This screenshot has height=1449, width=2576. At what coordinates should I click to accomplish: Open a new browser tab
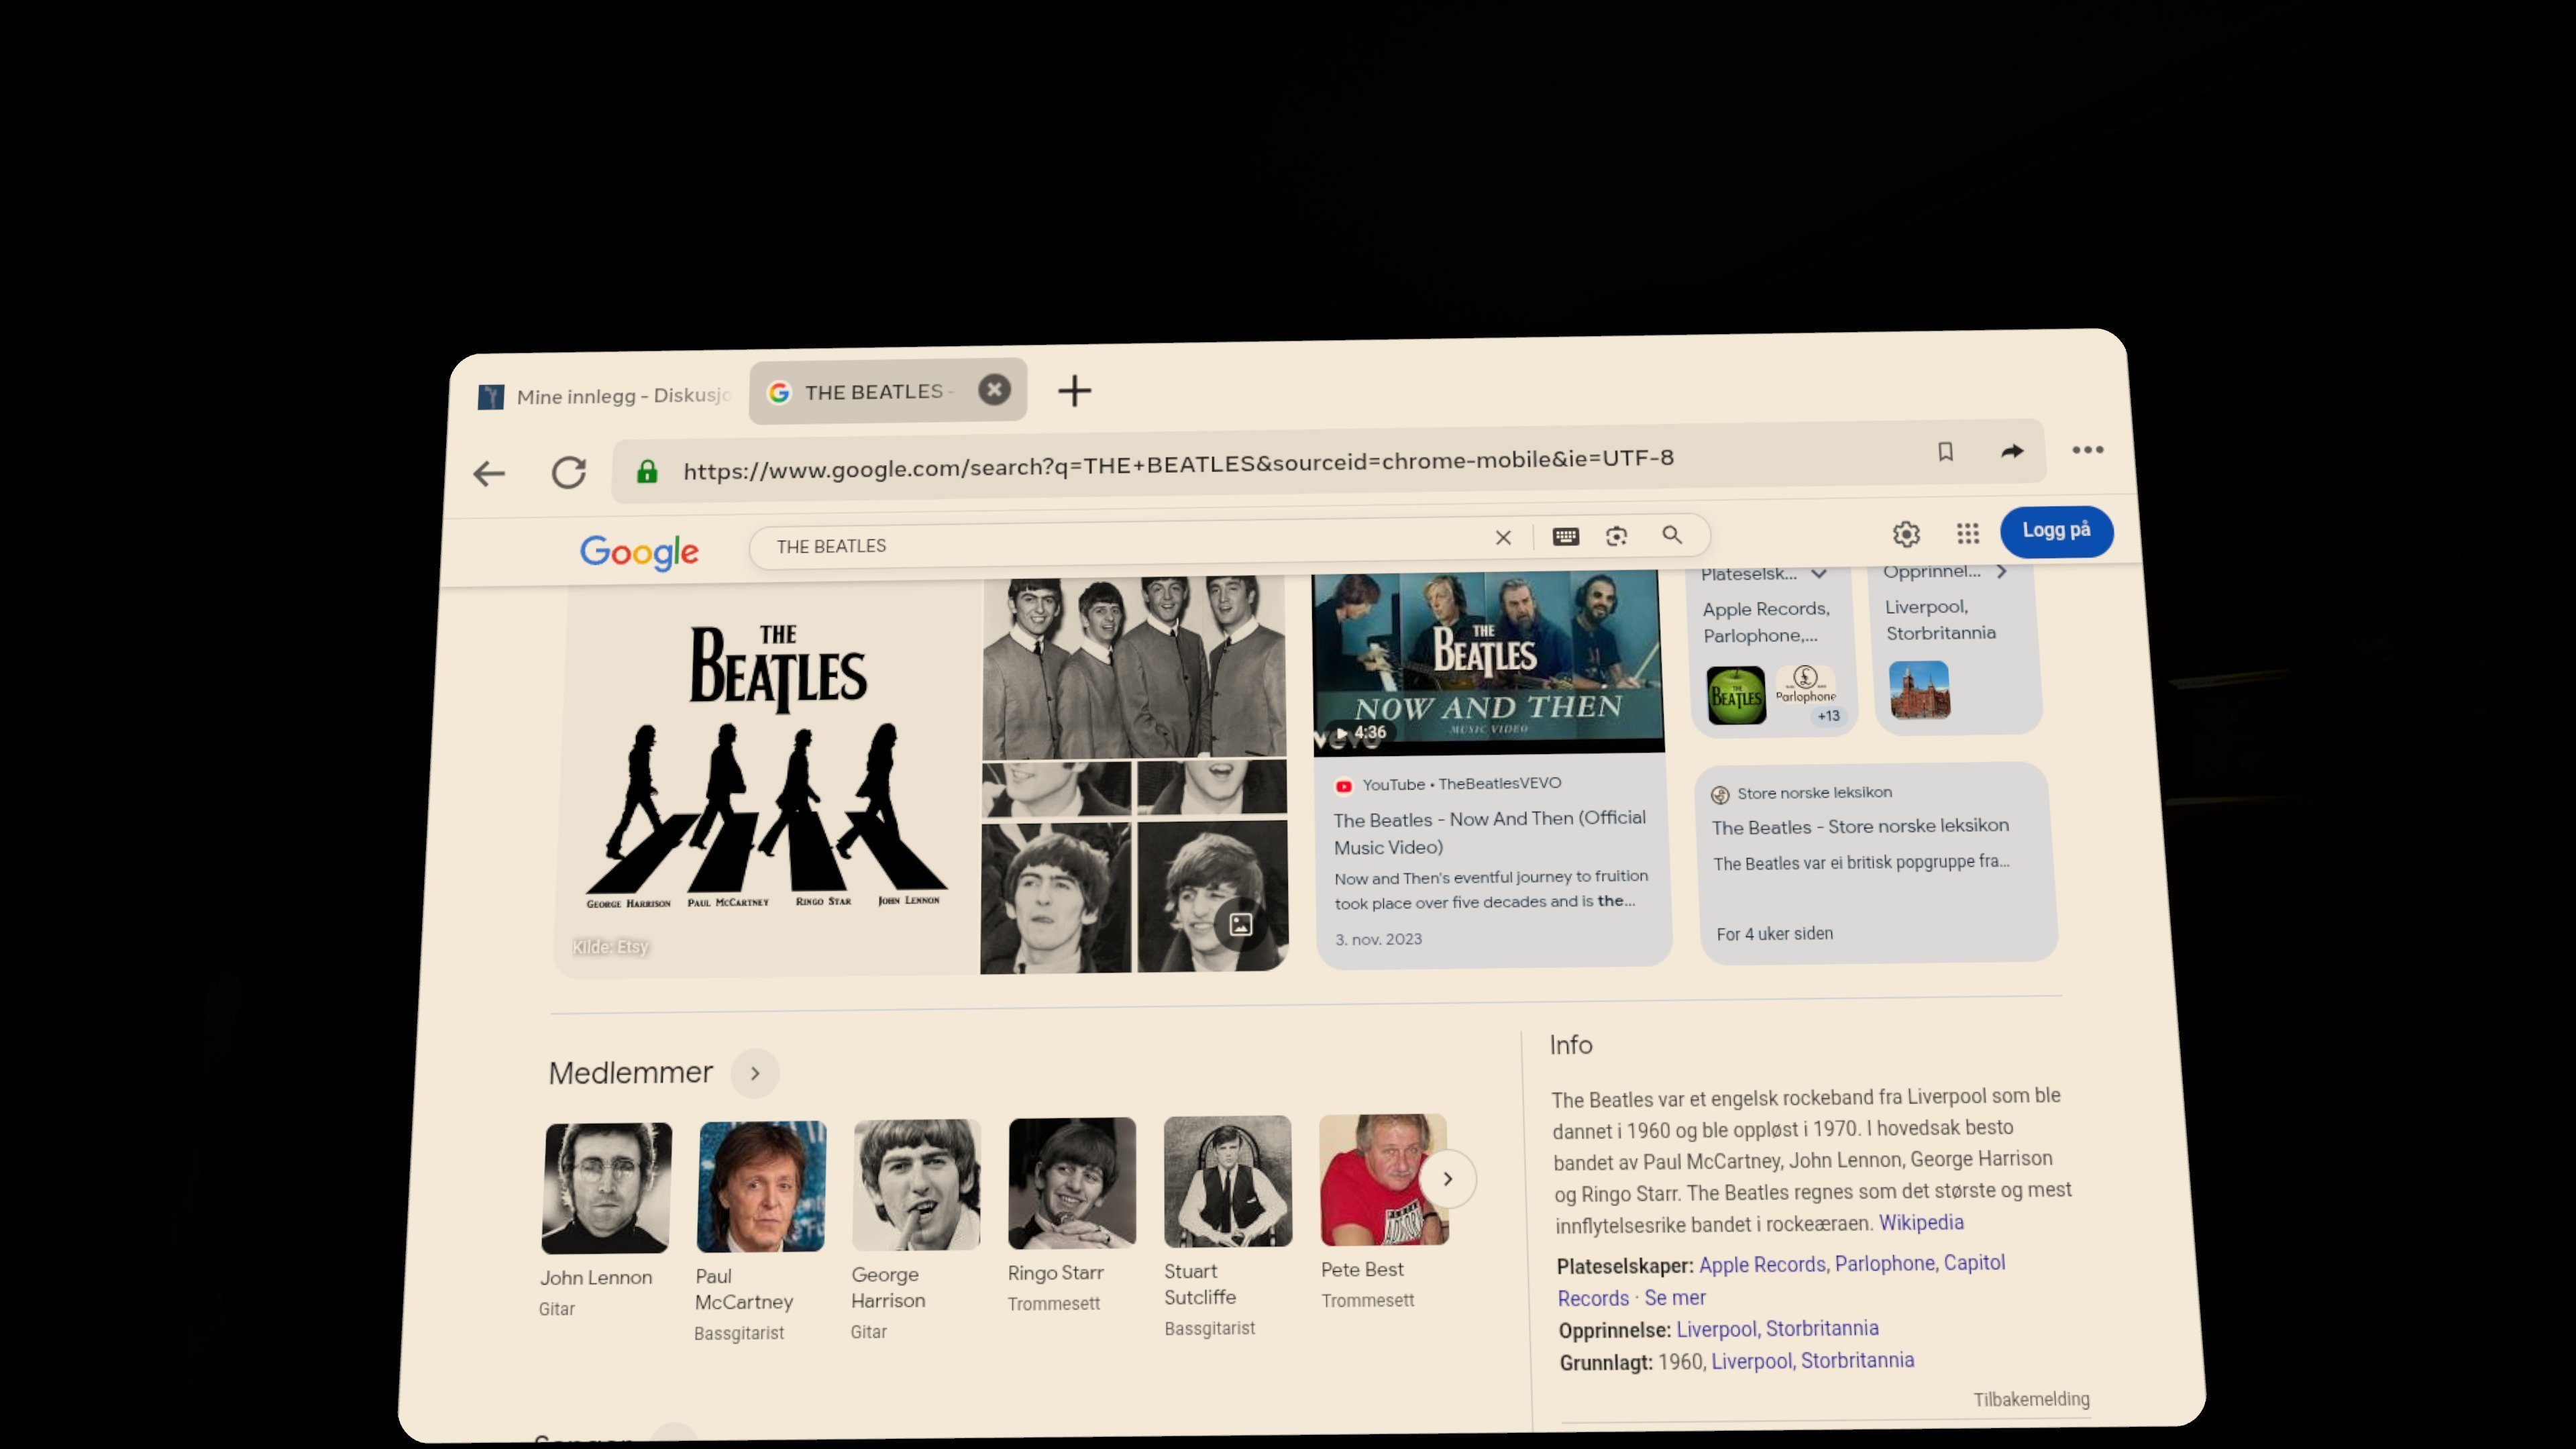(x=1074, y=390)
